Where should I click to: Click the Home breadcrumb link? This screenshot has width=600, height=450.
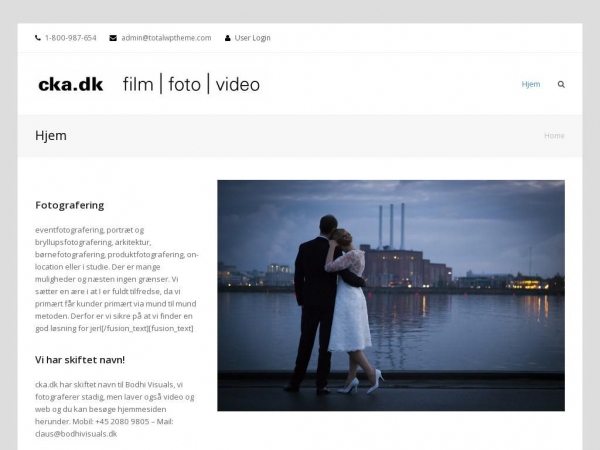554,135
